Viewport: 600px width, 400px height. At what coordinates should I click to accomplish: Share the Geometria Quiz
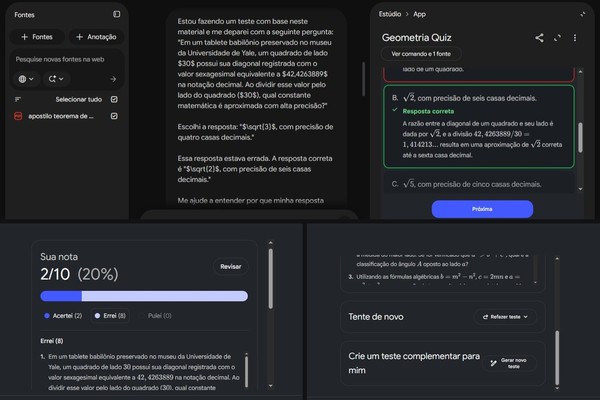pos(539,38)
